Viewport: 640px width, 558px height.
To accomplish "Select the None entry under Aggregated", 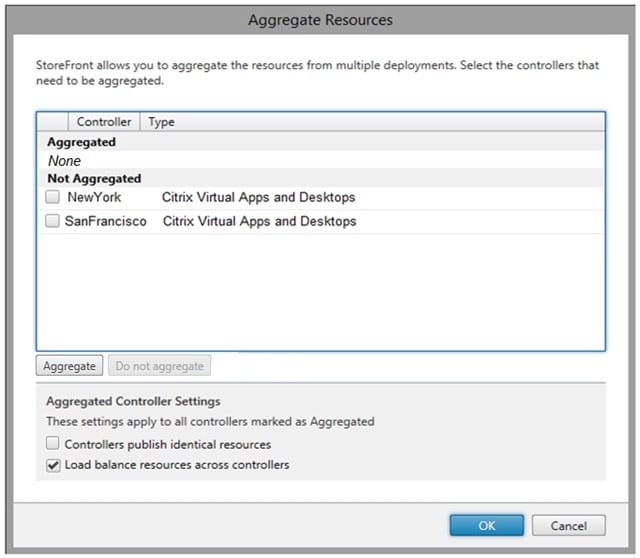I will pyautogui.click(x=64, y=161).
